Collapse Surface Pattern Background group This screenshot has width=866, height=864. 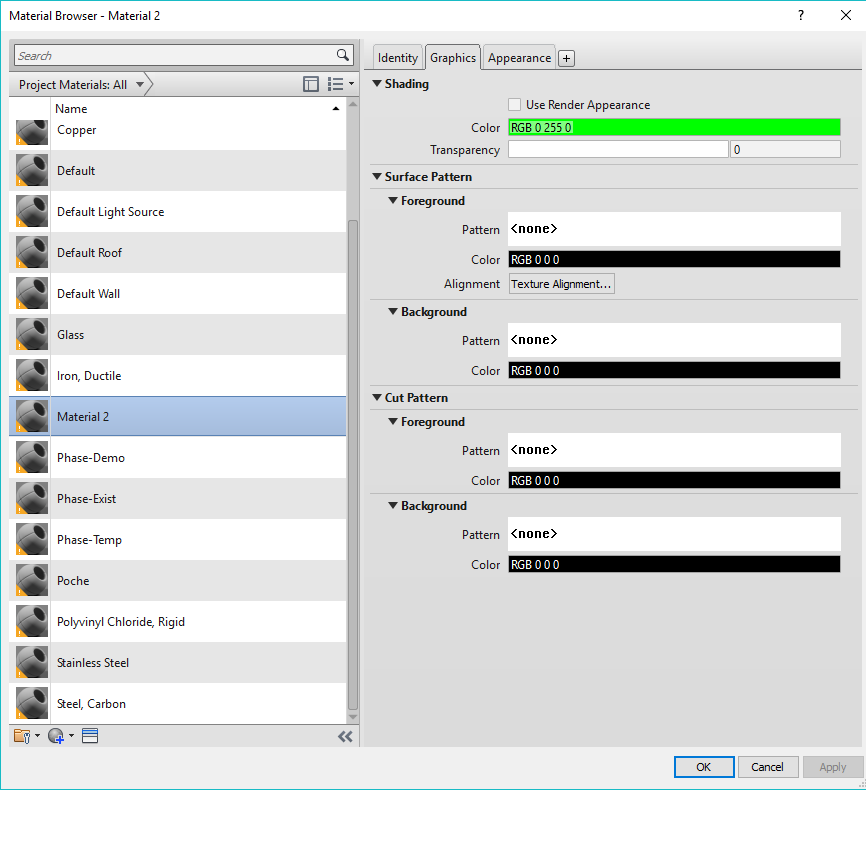[x=393, y=312]
